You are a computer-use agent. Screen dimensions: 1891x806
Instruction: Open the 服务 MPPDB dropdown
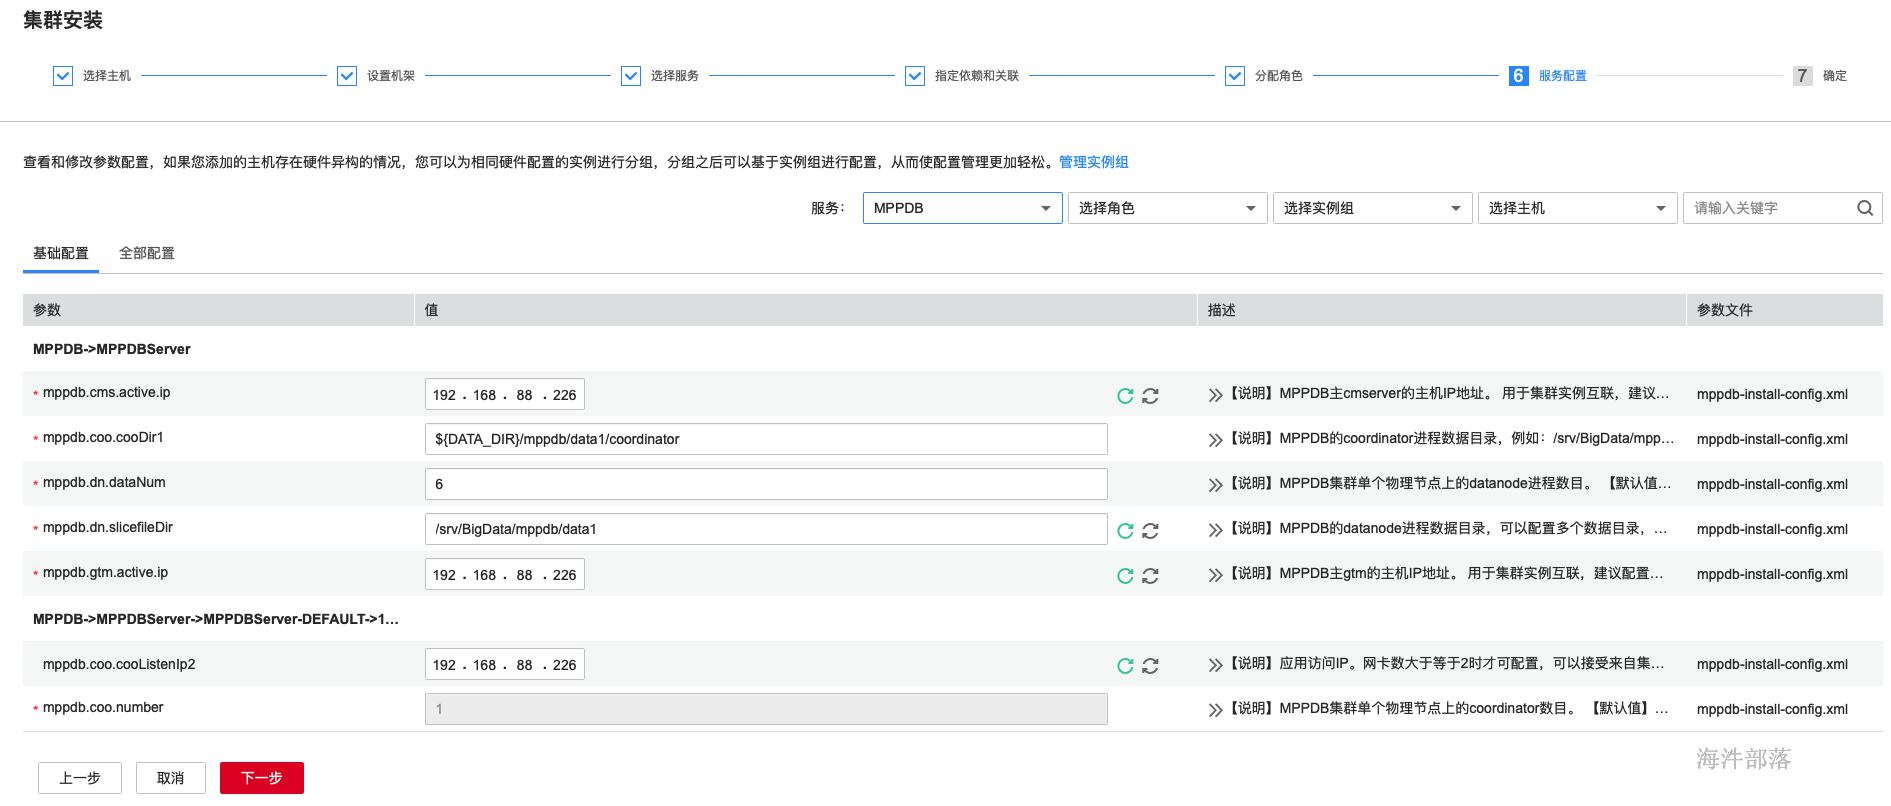[x=963, y=208]
